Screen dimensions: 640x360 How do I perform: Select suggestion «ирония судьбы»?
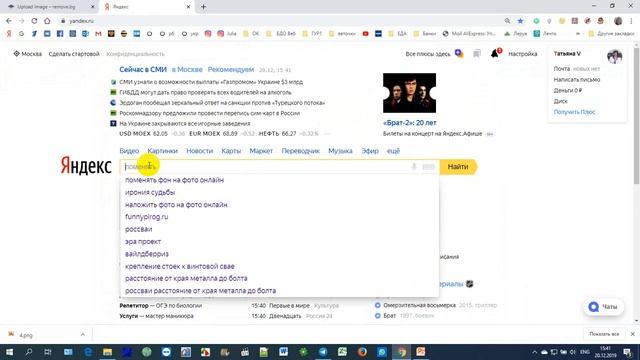pyautogui.click(x=150, y=192)
